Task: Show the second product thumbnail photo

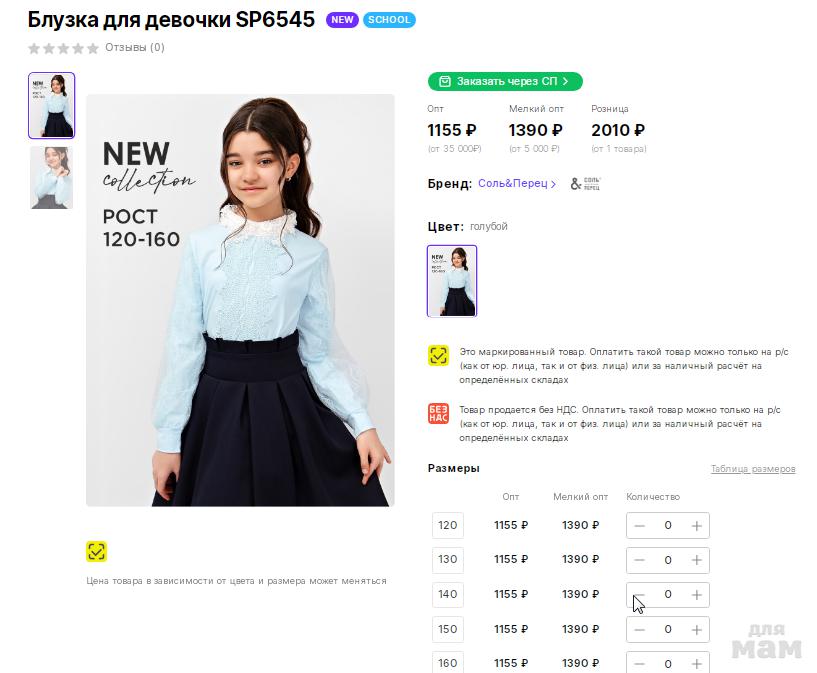Action: pyautogui.click(x=52, y=178)
